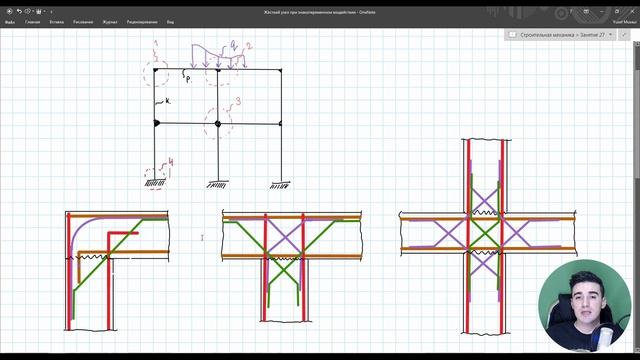This screenshot has height=360, width=640.
Task: Click the scroll down arrow of the vertical scrollbar
Action: [637, 349]
